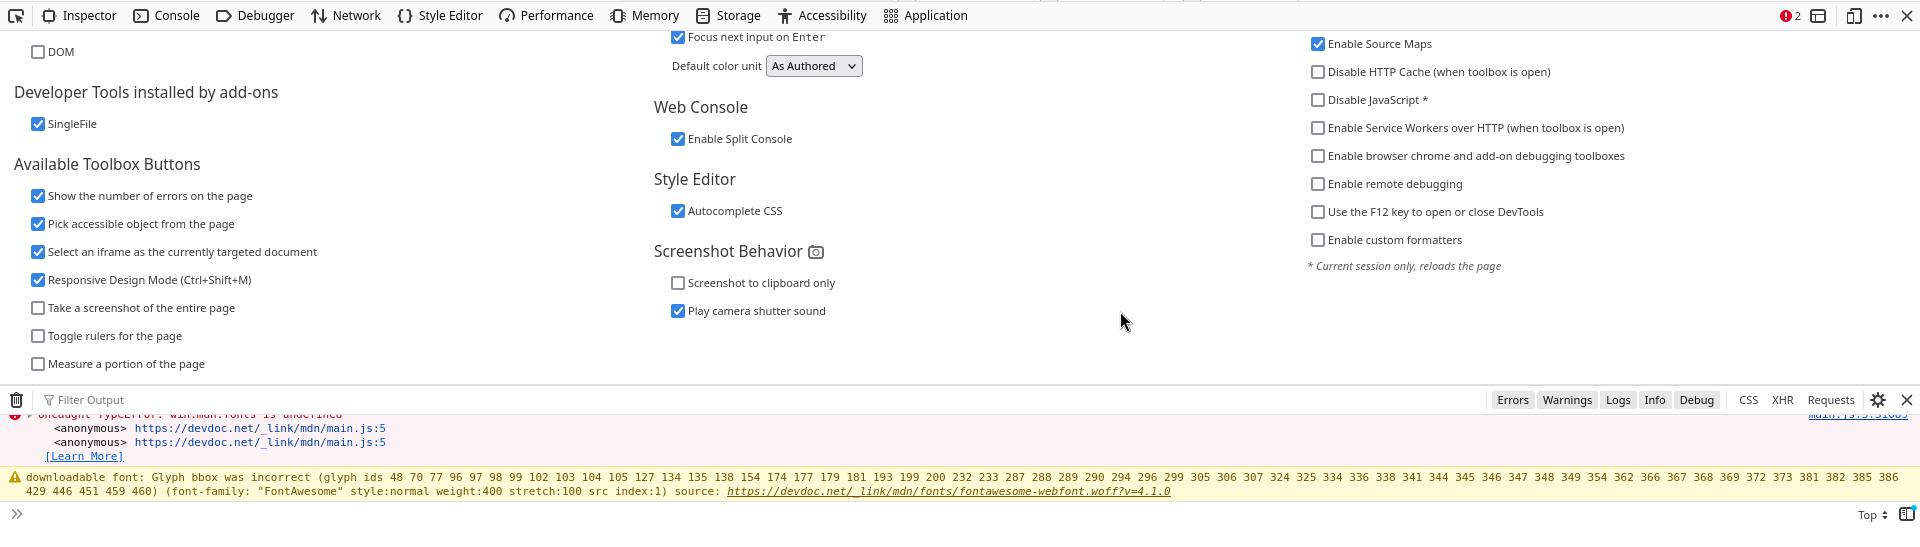Open the Style Editor tab
1920x547 pixels.
coord(439,16)
